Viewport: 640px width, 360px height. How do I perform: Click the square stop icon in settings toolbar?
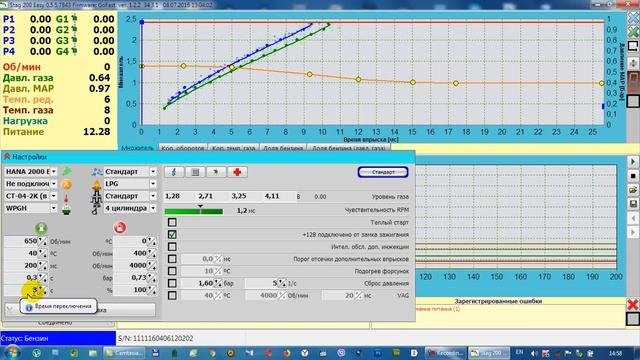tap(195, 172)
